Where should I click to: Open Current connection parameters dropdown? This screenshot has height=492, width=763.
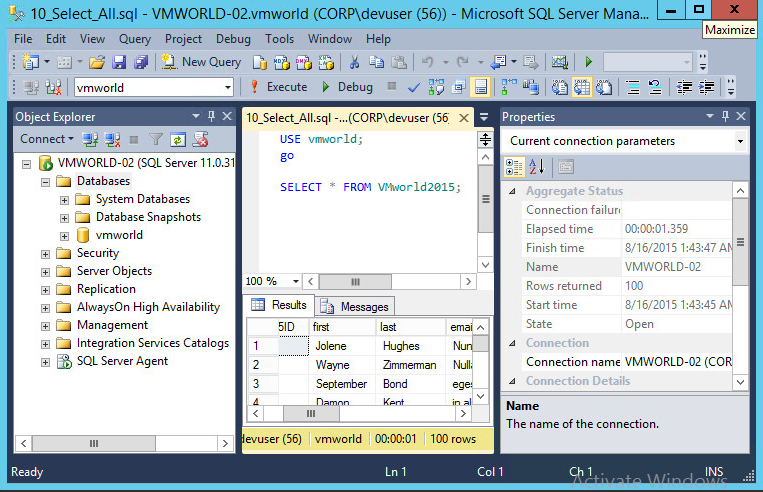point(740,141)
